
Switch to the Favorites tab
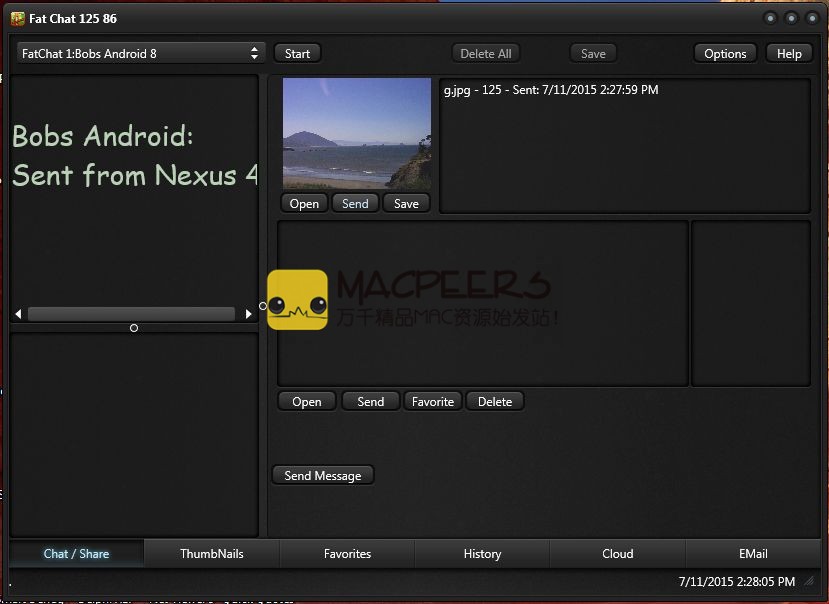(x=347, y=554)
